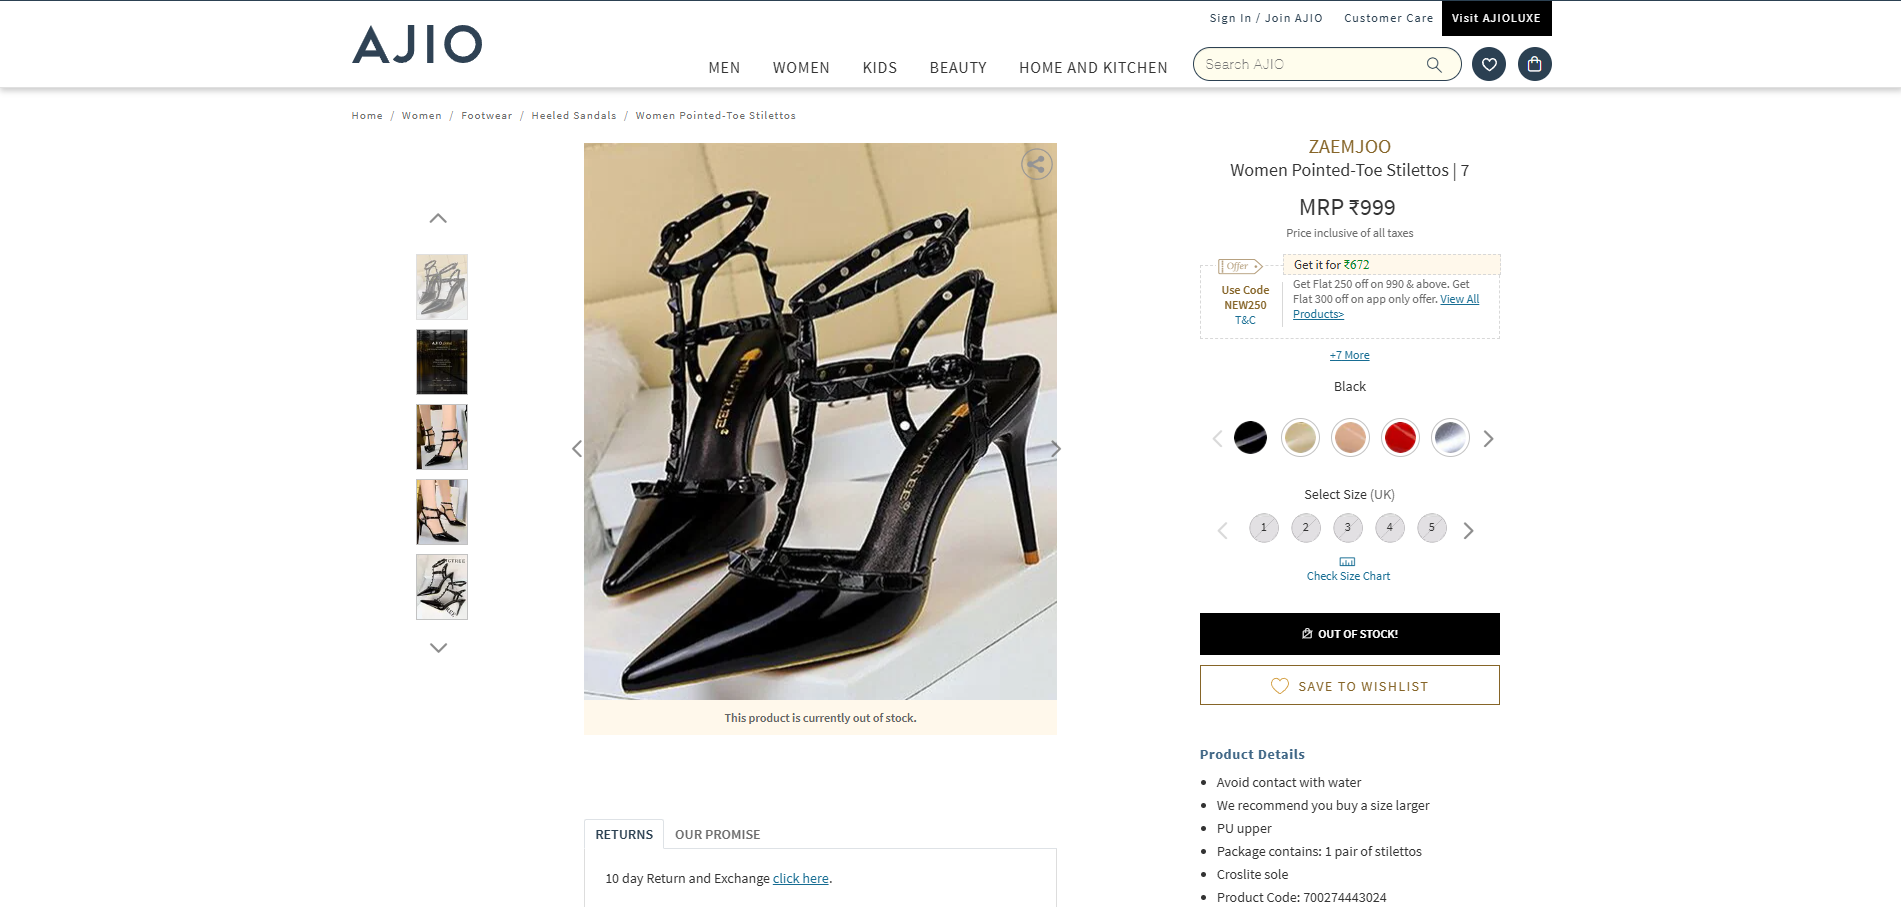The image size is (1901, 907).
Task: Show previous product image with left arrow
Action: click(x=577, y=449)
